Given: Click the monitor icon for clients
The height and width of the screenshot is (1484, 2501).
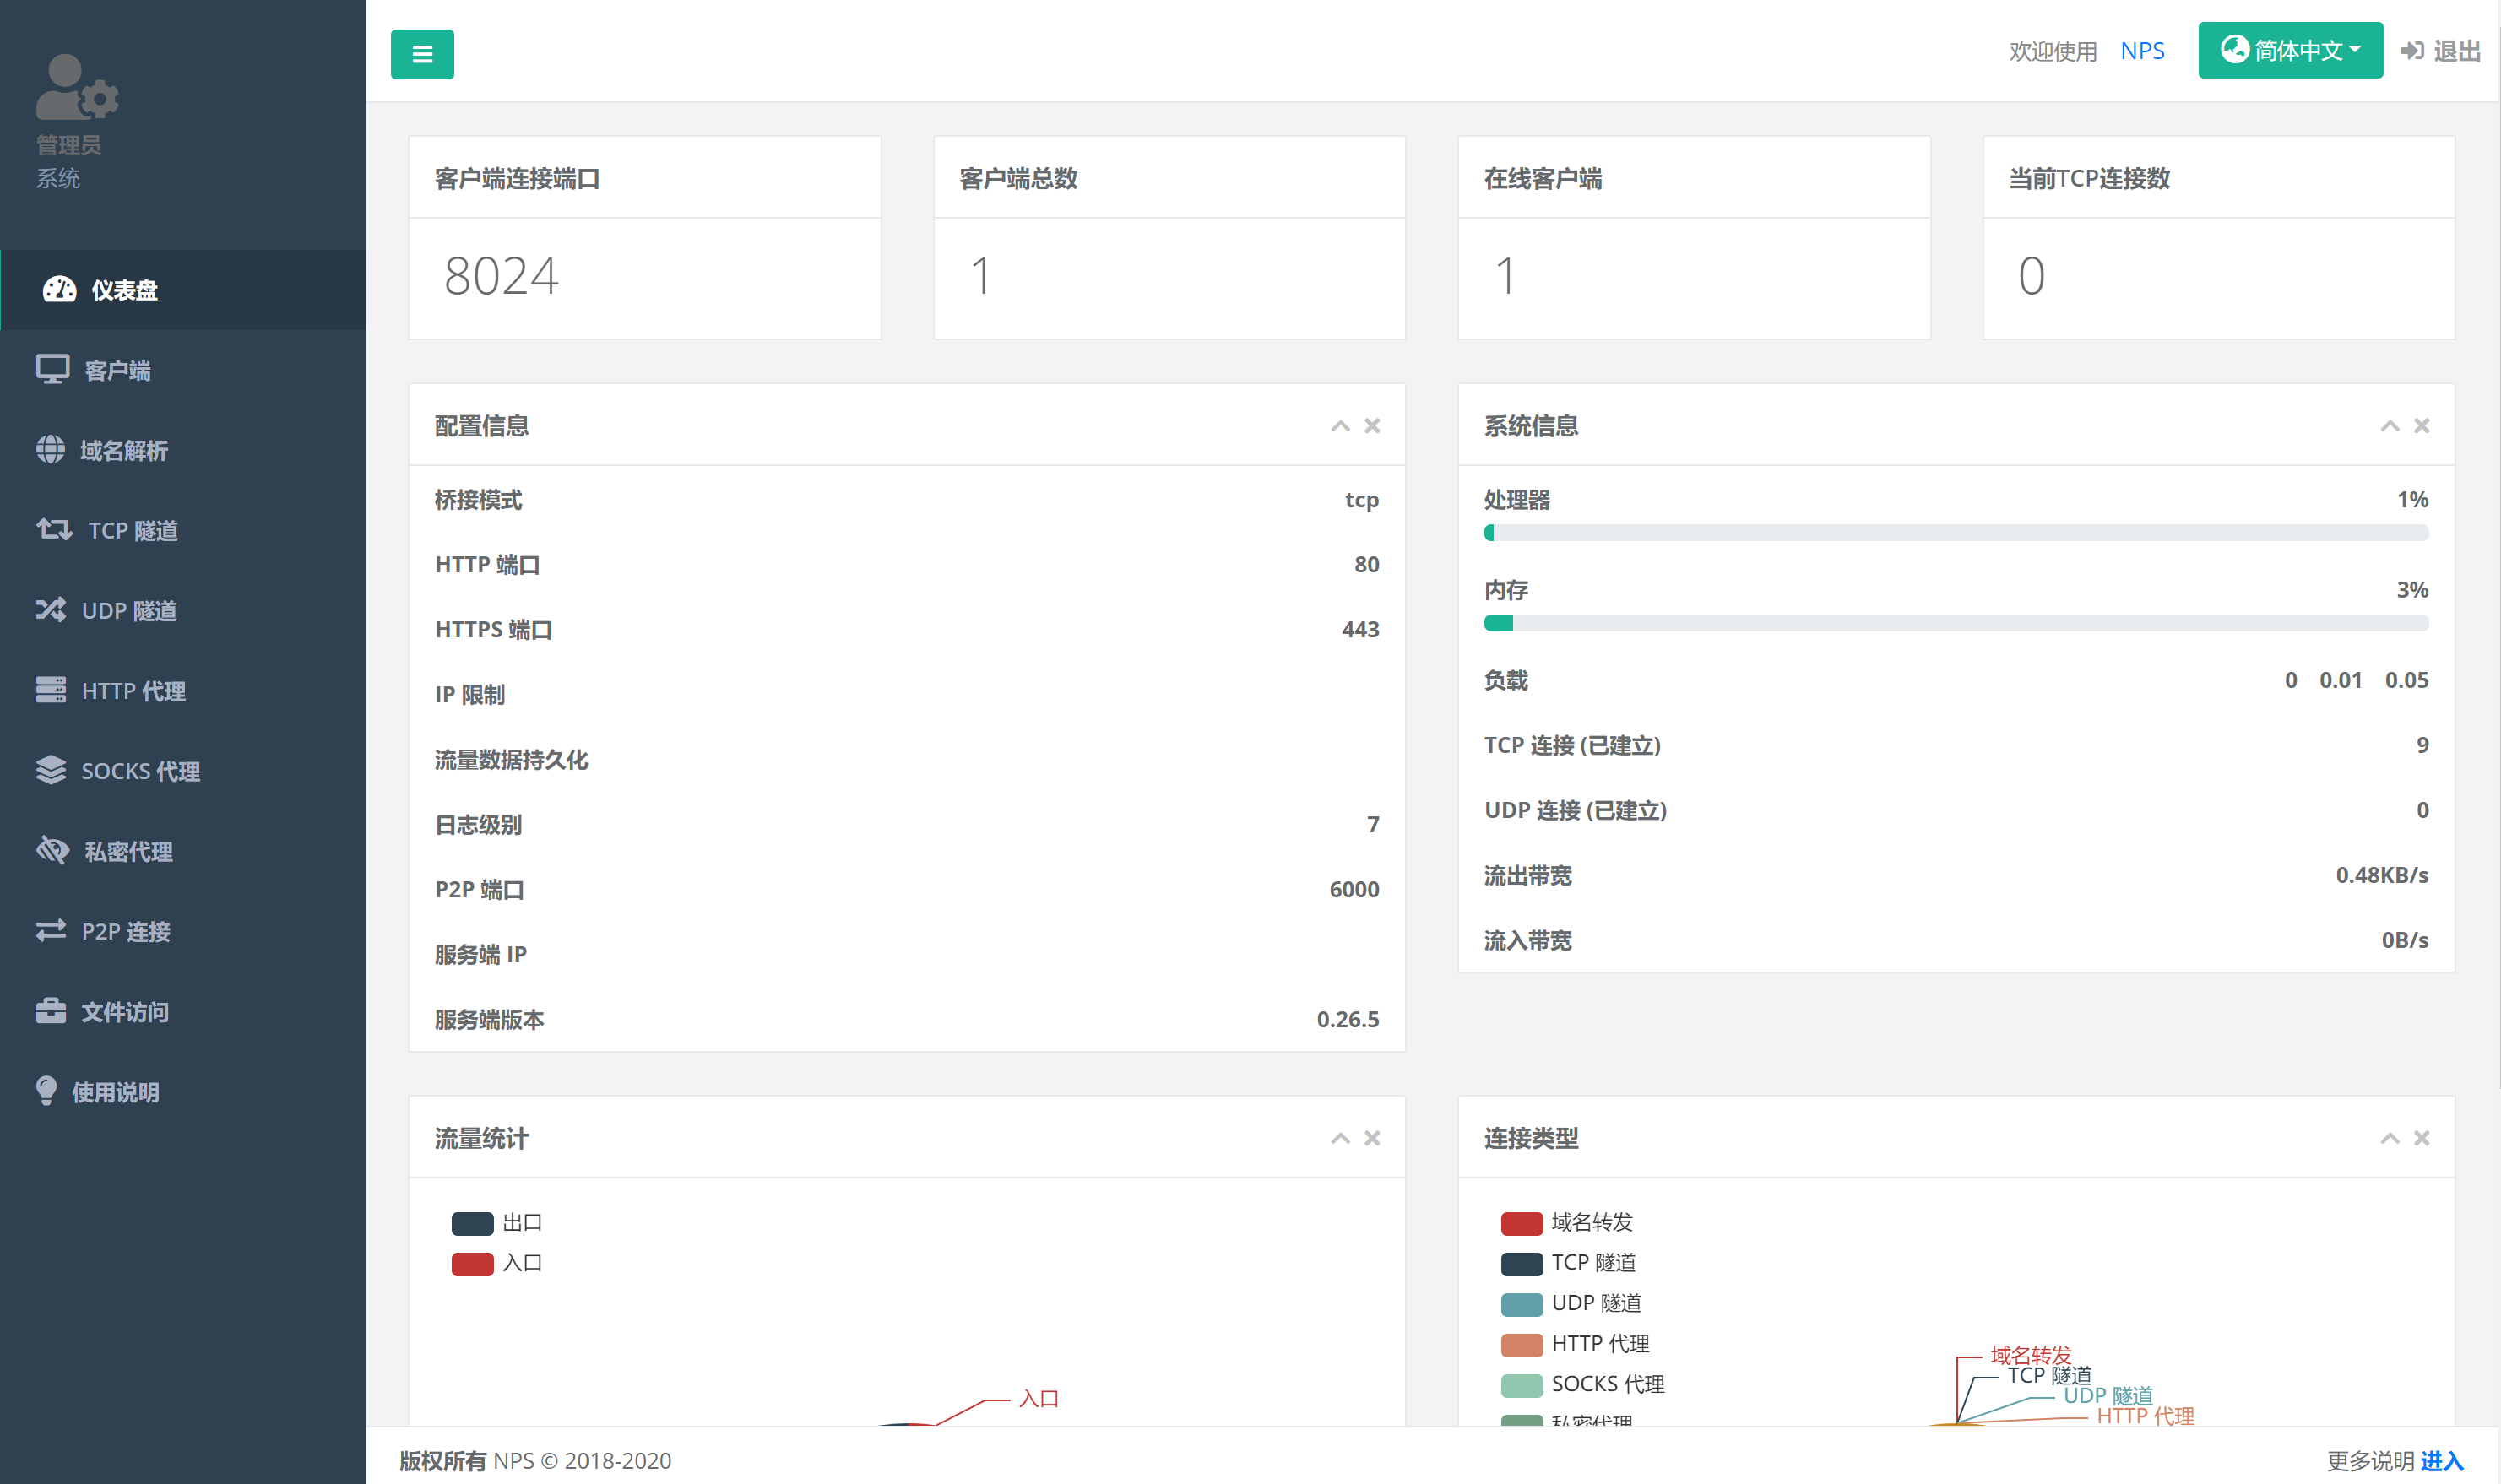Looking at the screenshot, I should point(52,370).
